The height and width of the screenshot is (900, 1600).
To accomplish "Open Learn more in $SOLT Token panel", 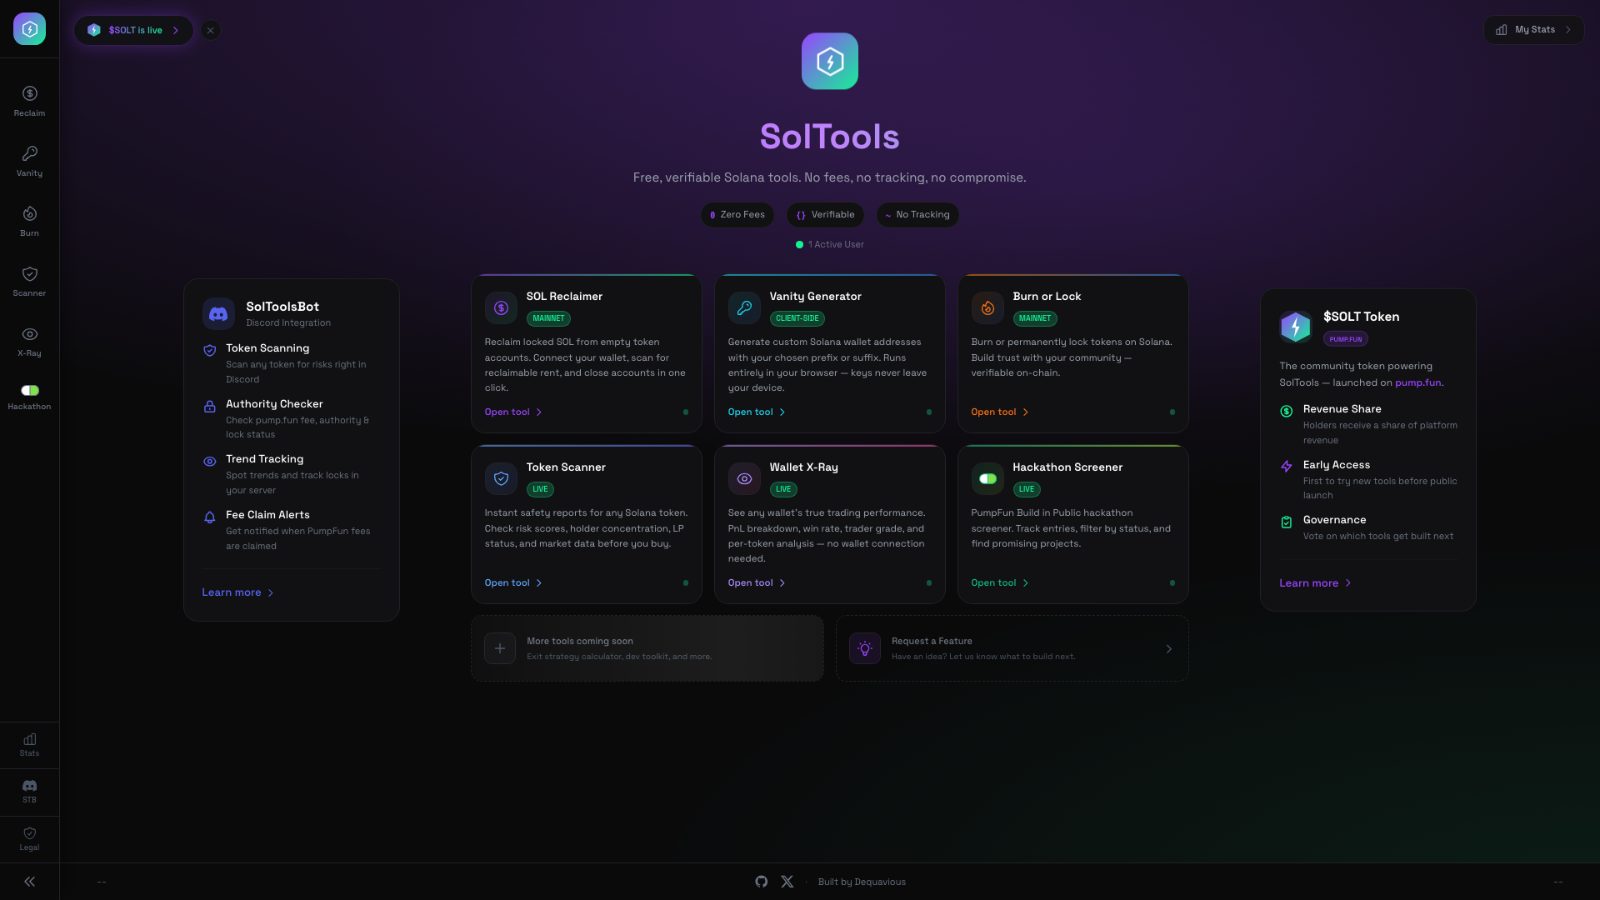I will coord(1315,583).
